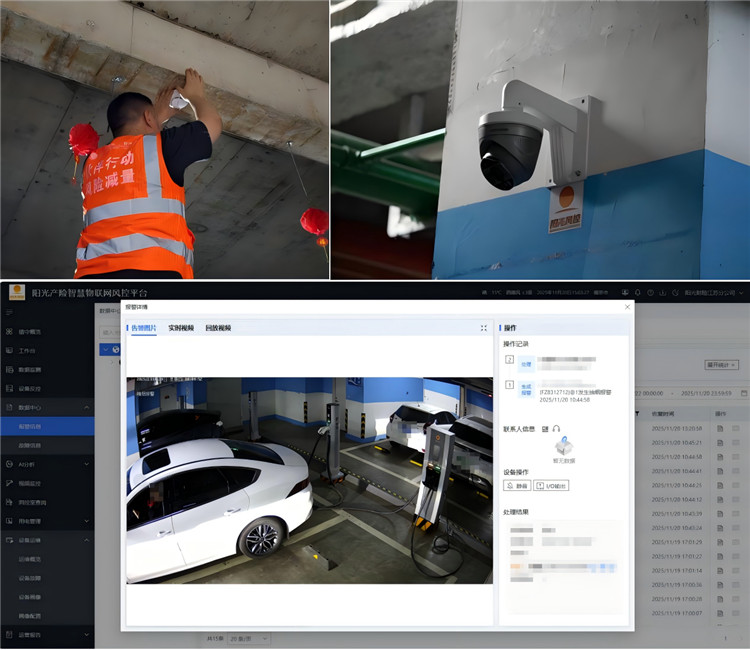Switch to the 实时视频 tab

point(181,328)
